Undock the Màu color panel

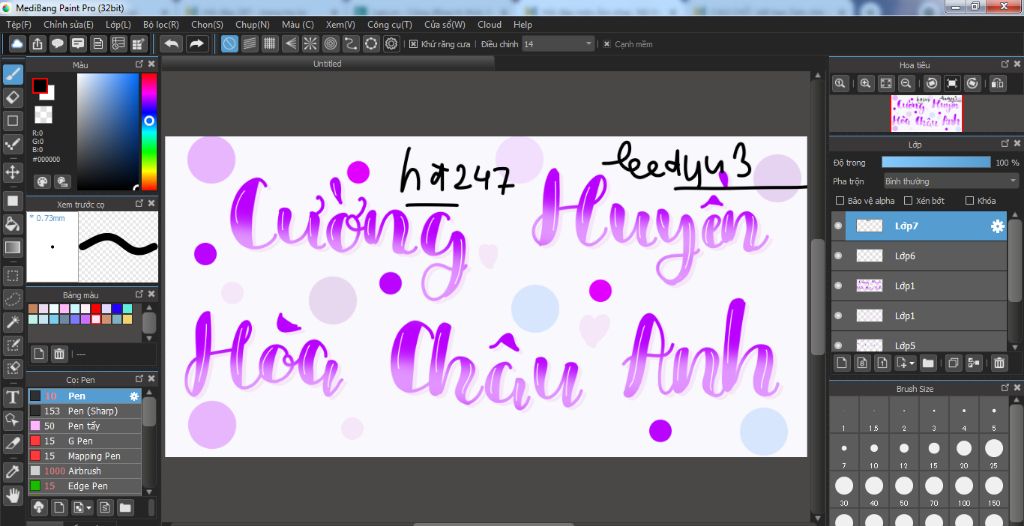coord(139,64)
